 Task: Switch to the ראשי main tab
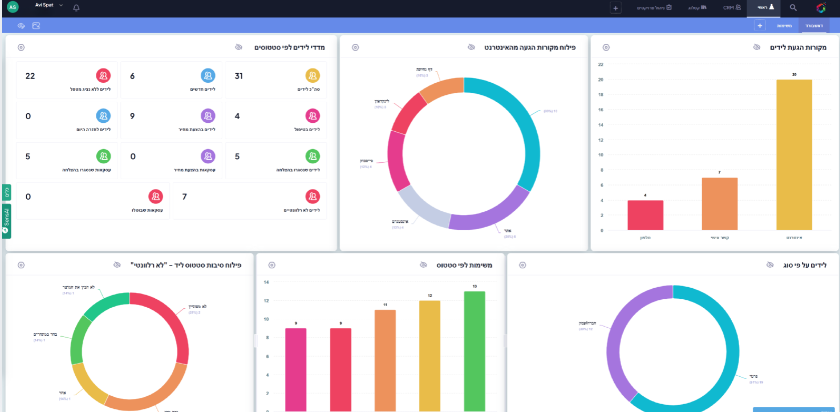click(x=764, y=8)
